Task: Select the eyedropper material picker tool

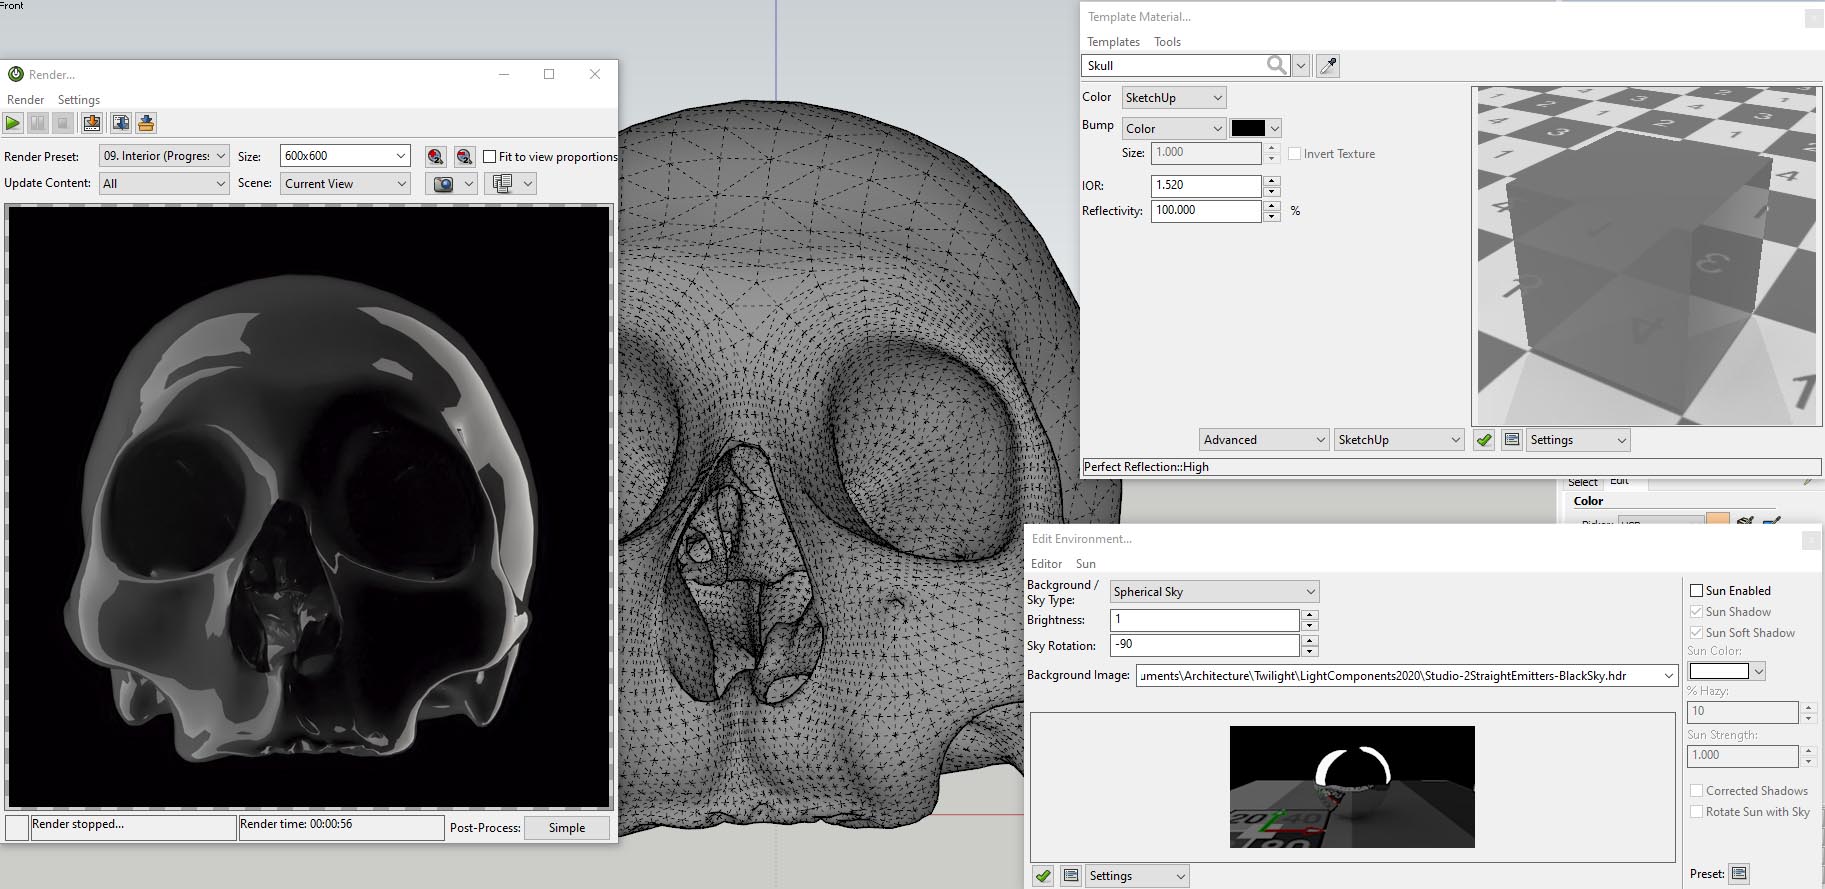Action: click(x=1328, y=66)
